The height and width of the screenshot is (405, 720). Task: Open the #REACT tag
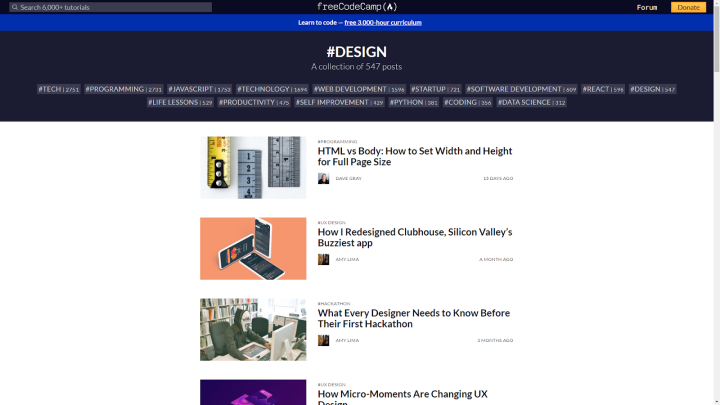tap(603, 89)
